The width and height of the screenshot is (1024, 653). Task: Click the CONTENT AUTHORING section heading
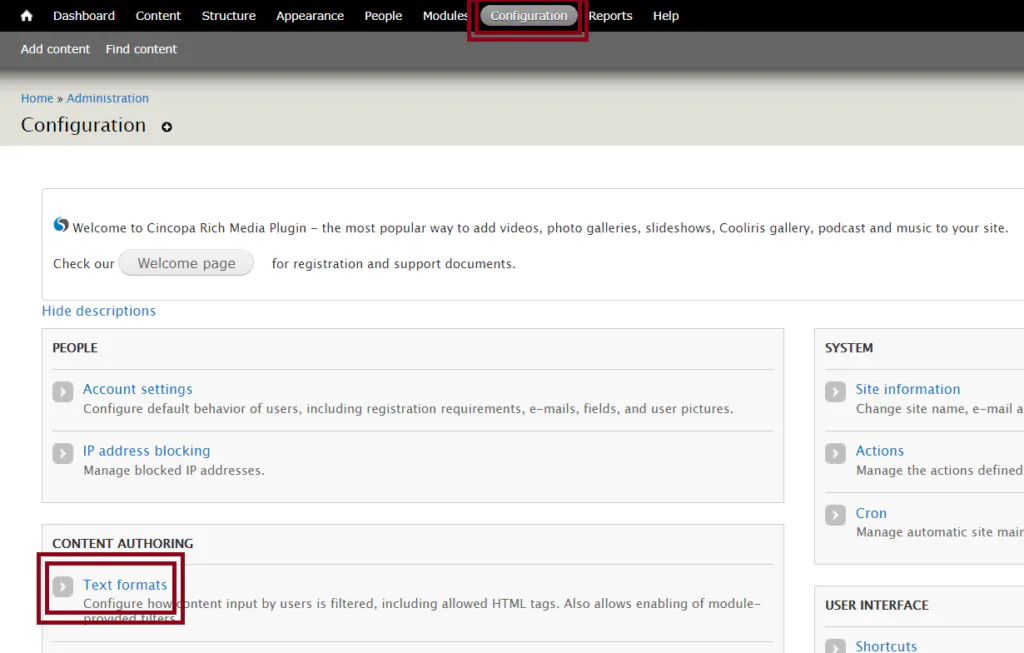coord(123,543)
